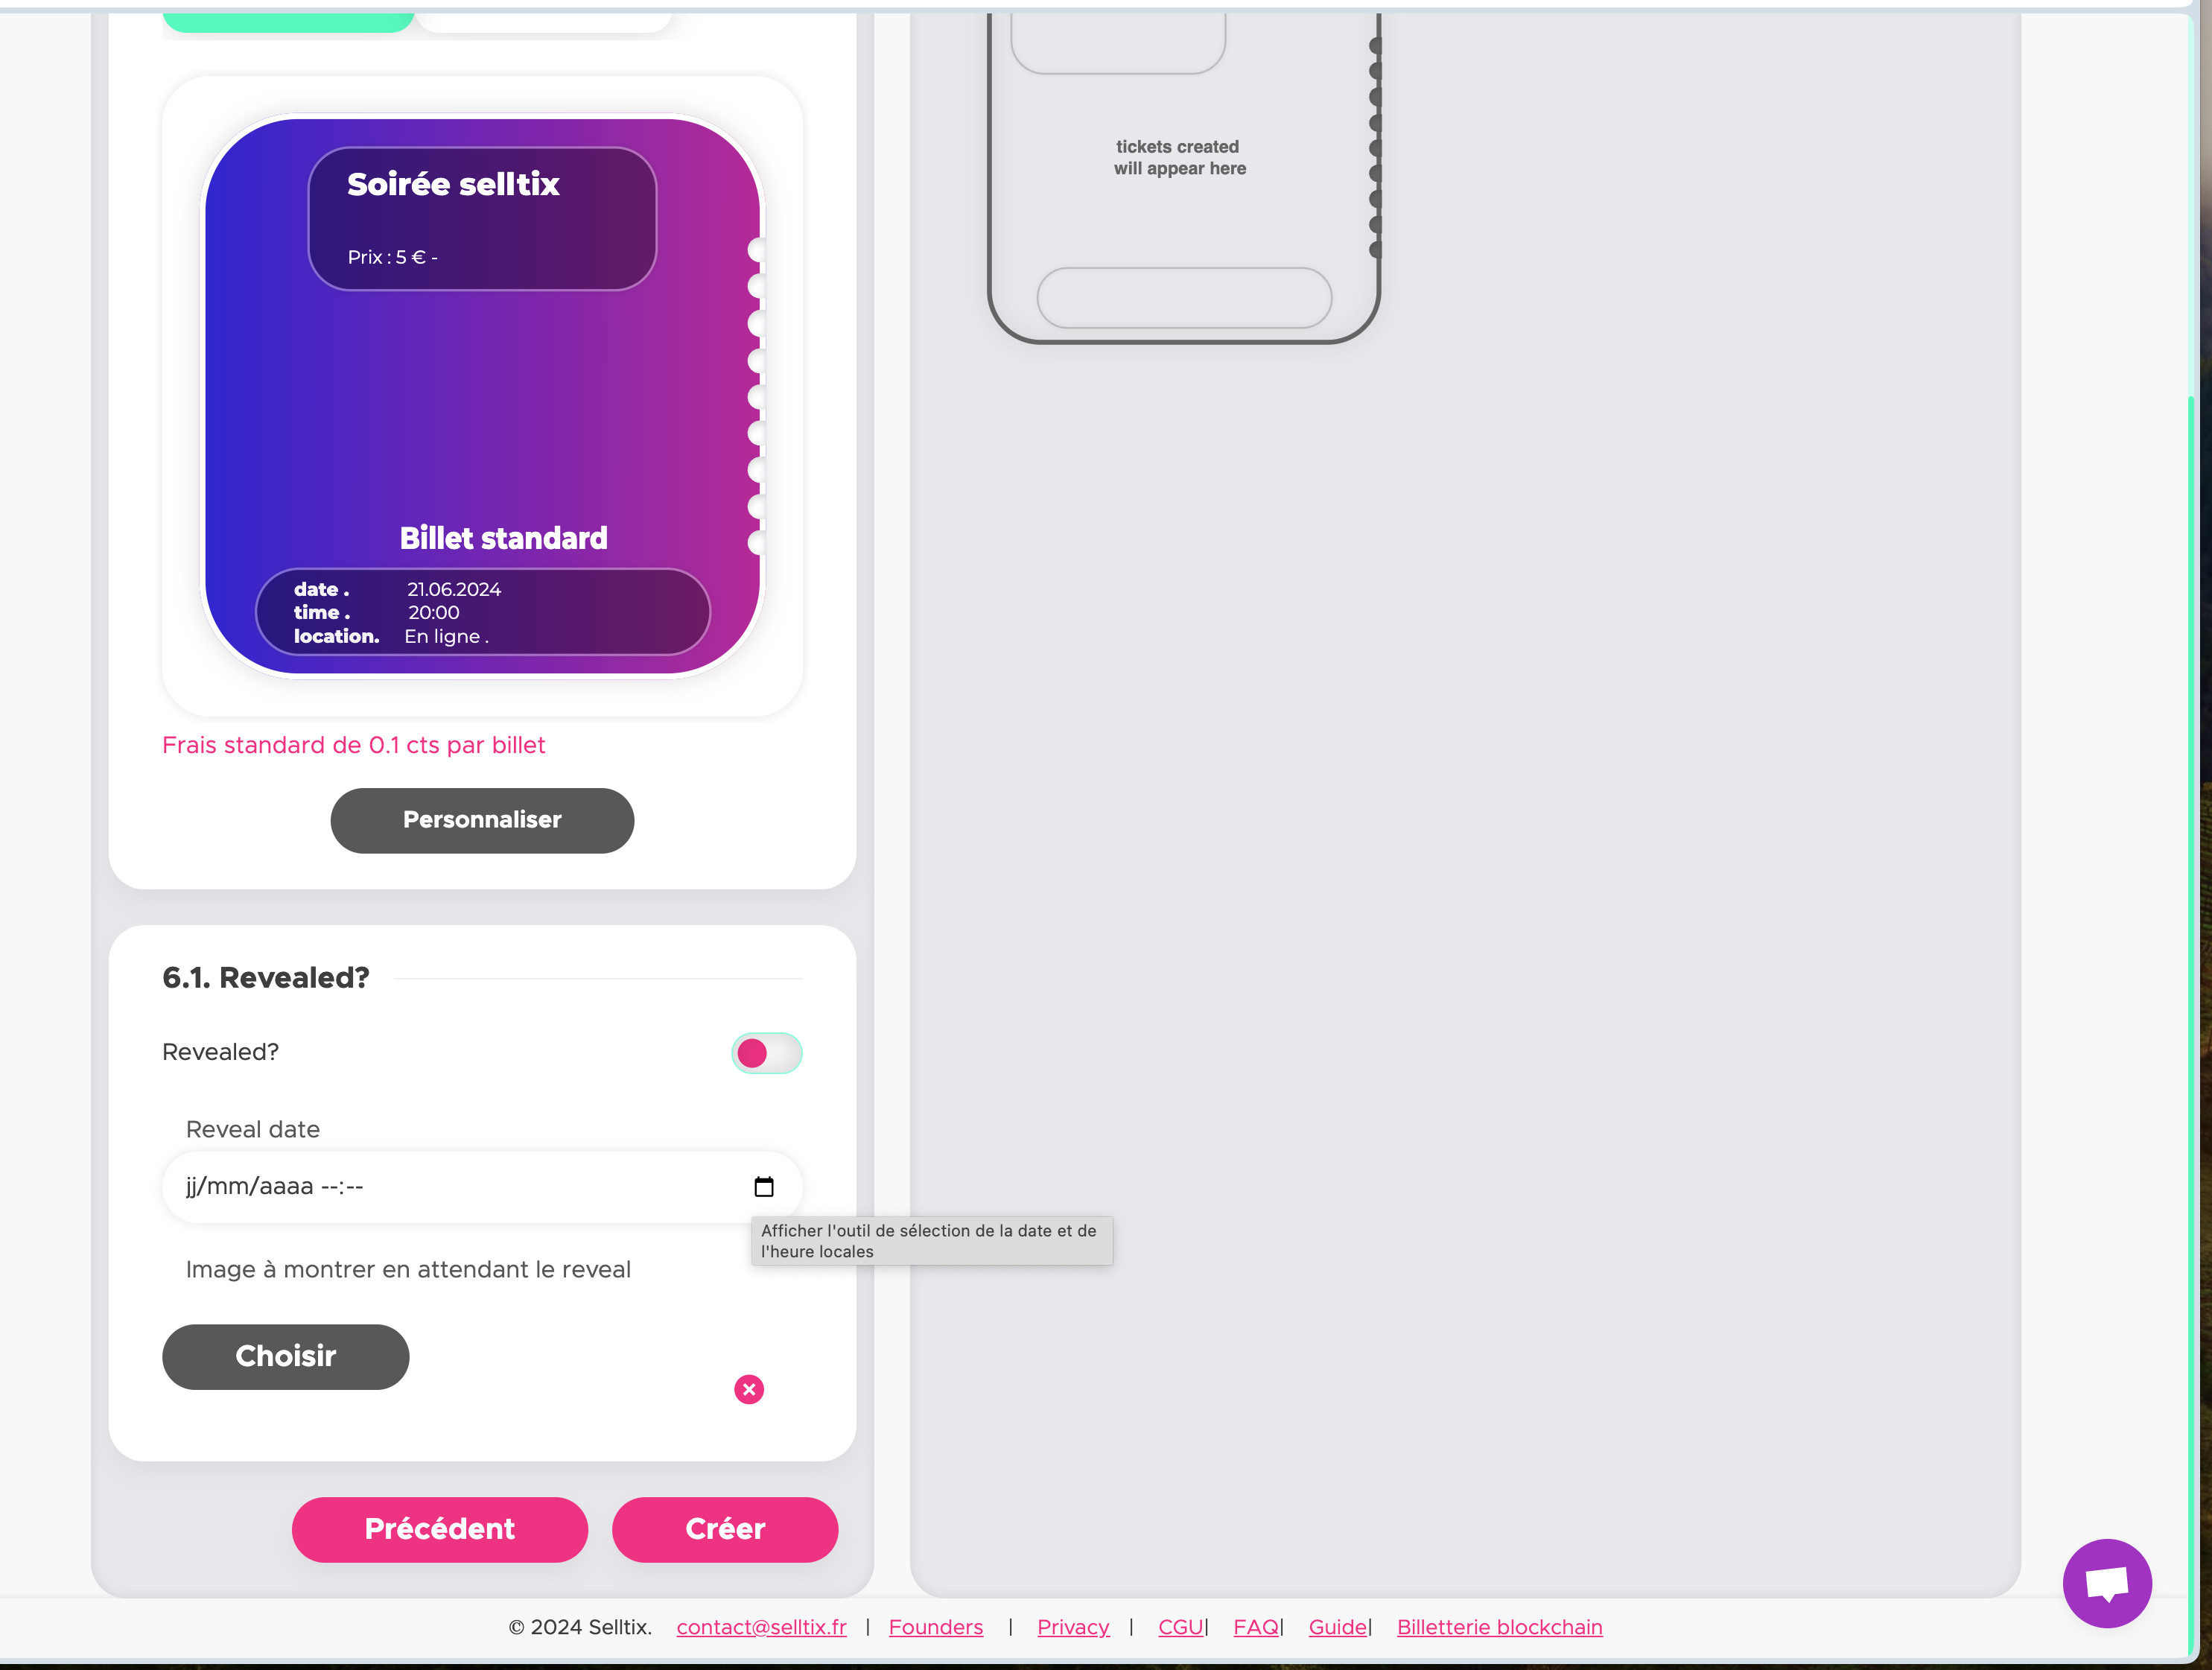Click the phone mockup bottom pill button
The width and height of the screenshot is (2212, 1670).
(1184, 297)
